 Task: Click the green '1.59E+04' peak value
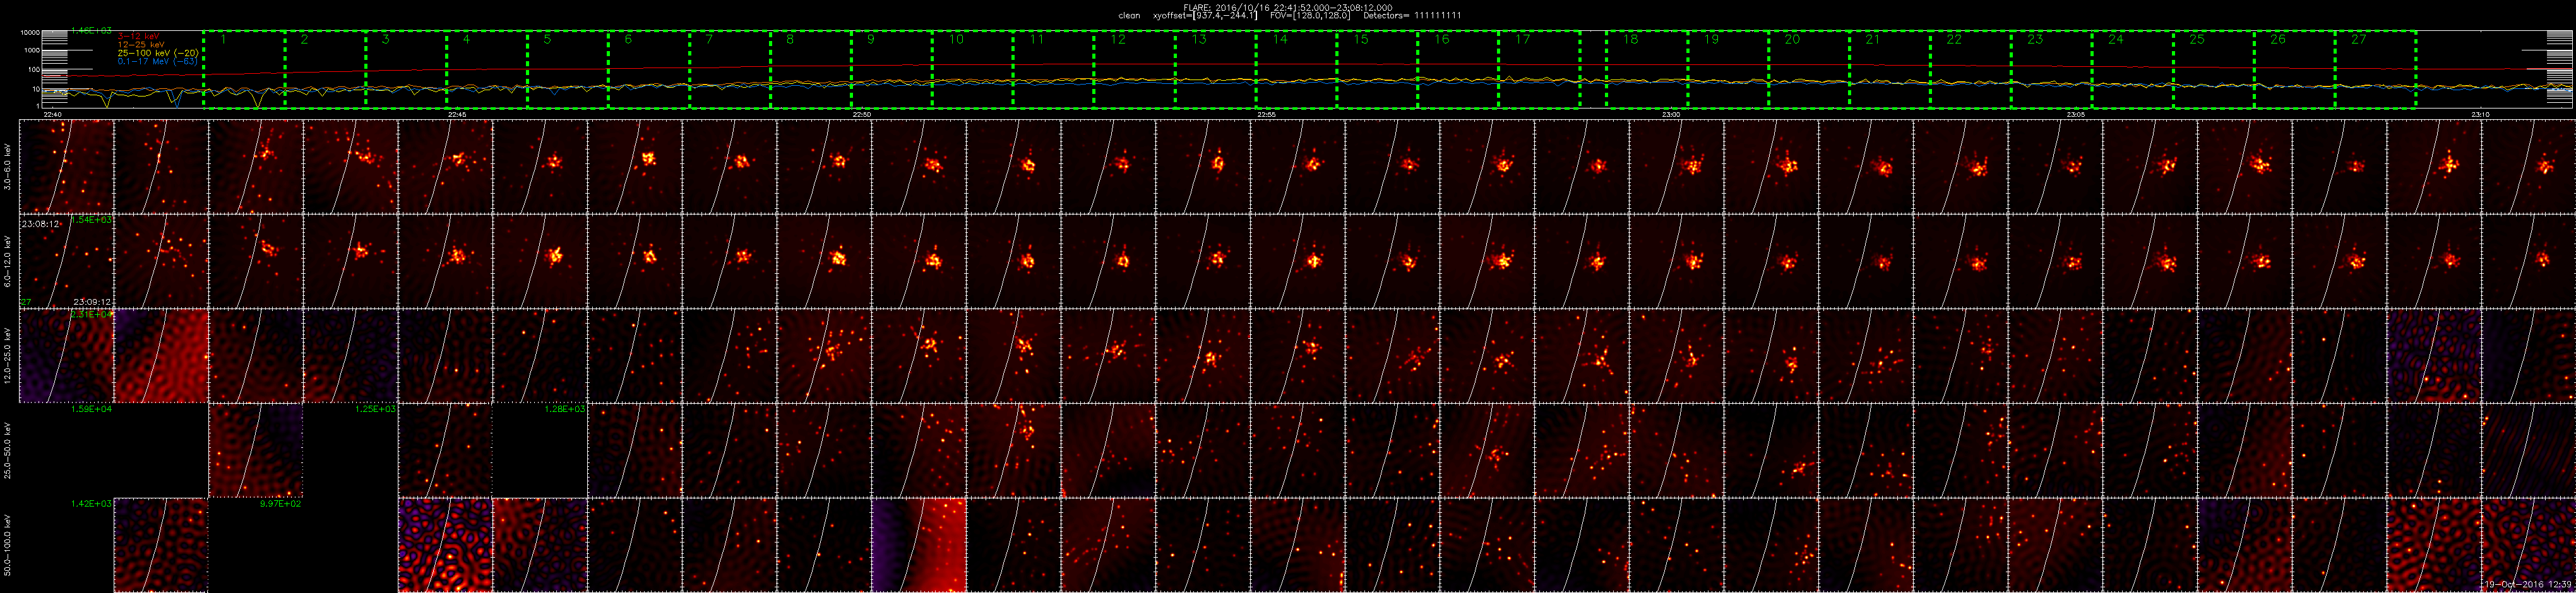pyautogui.click(x=91, y=409)
